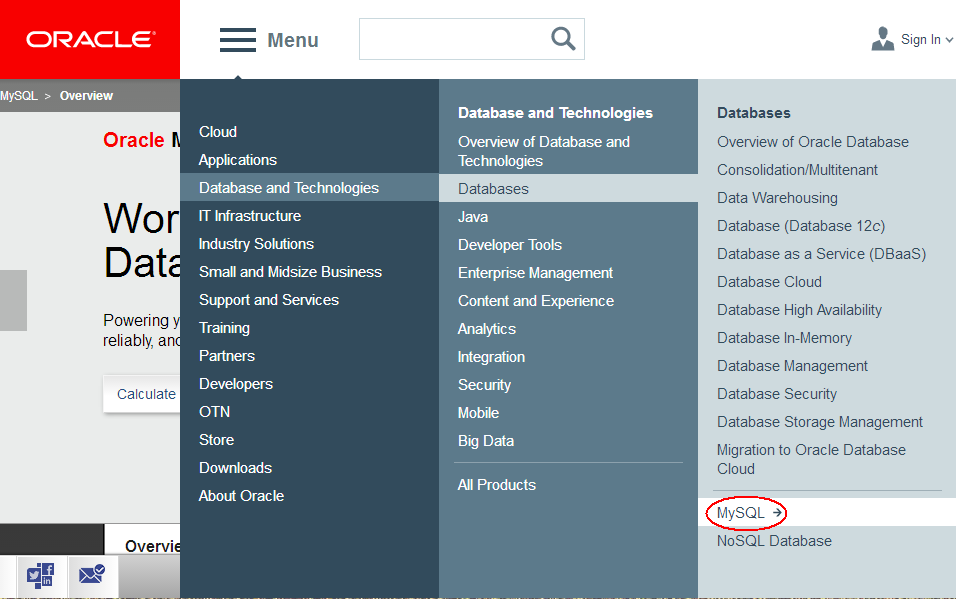Open Database and Technologies menu entry
The image size is (956, 599).
pos(309,187)
